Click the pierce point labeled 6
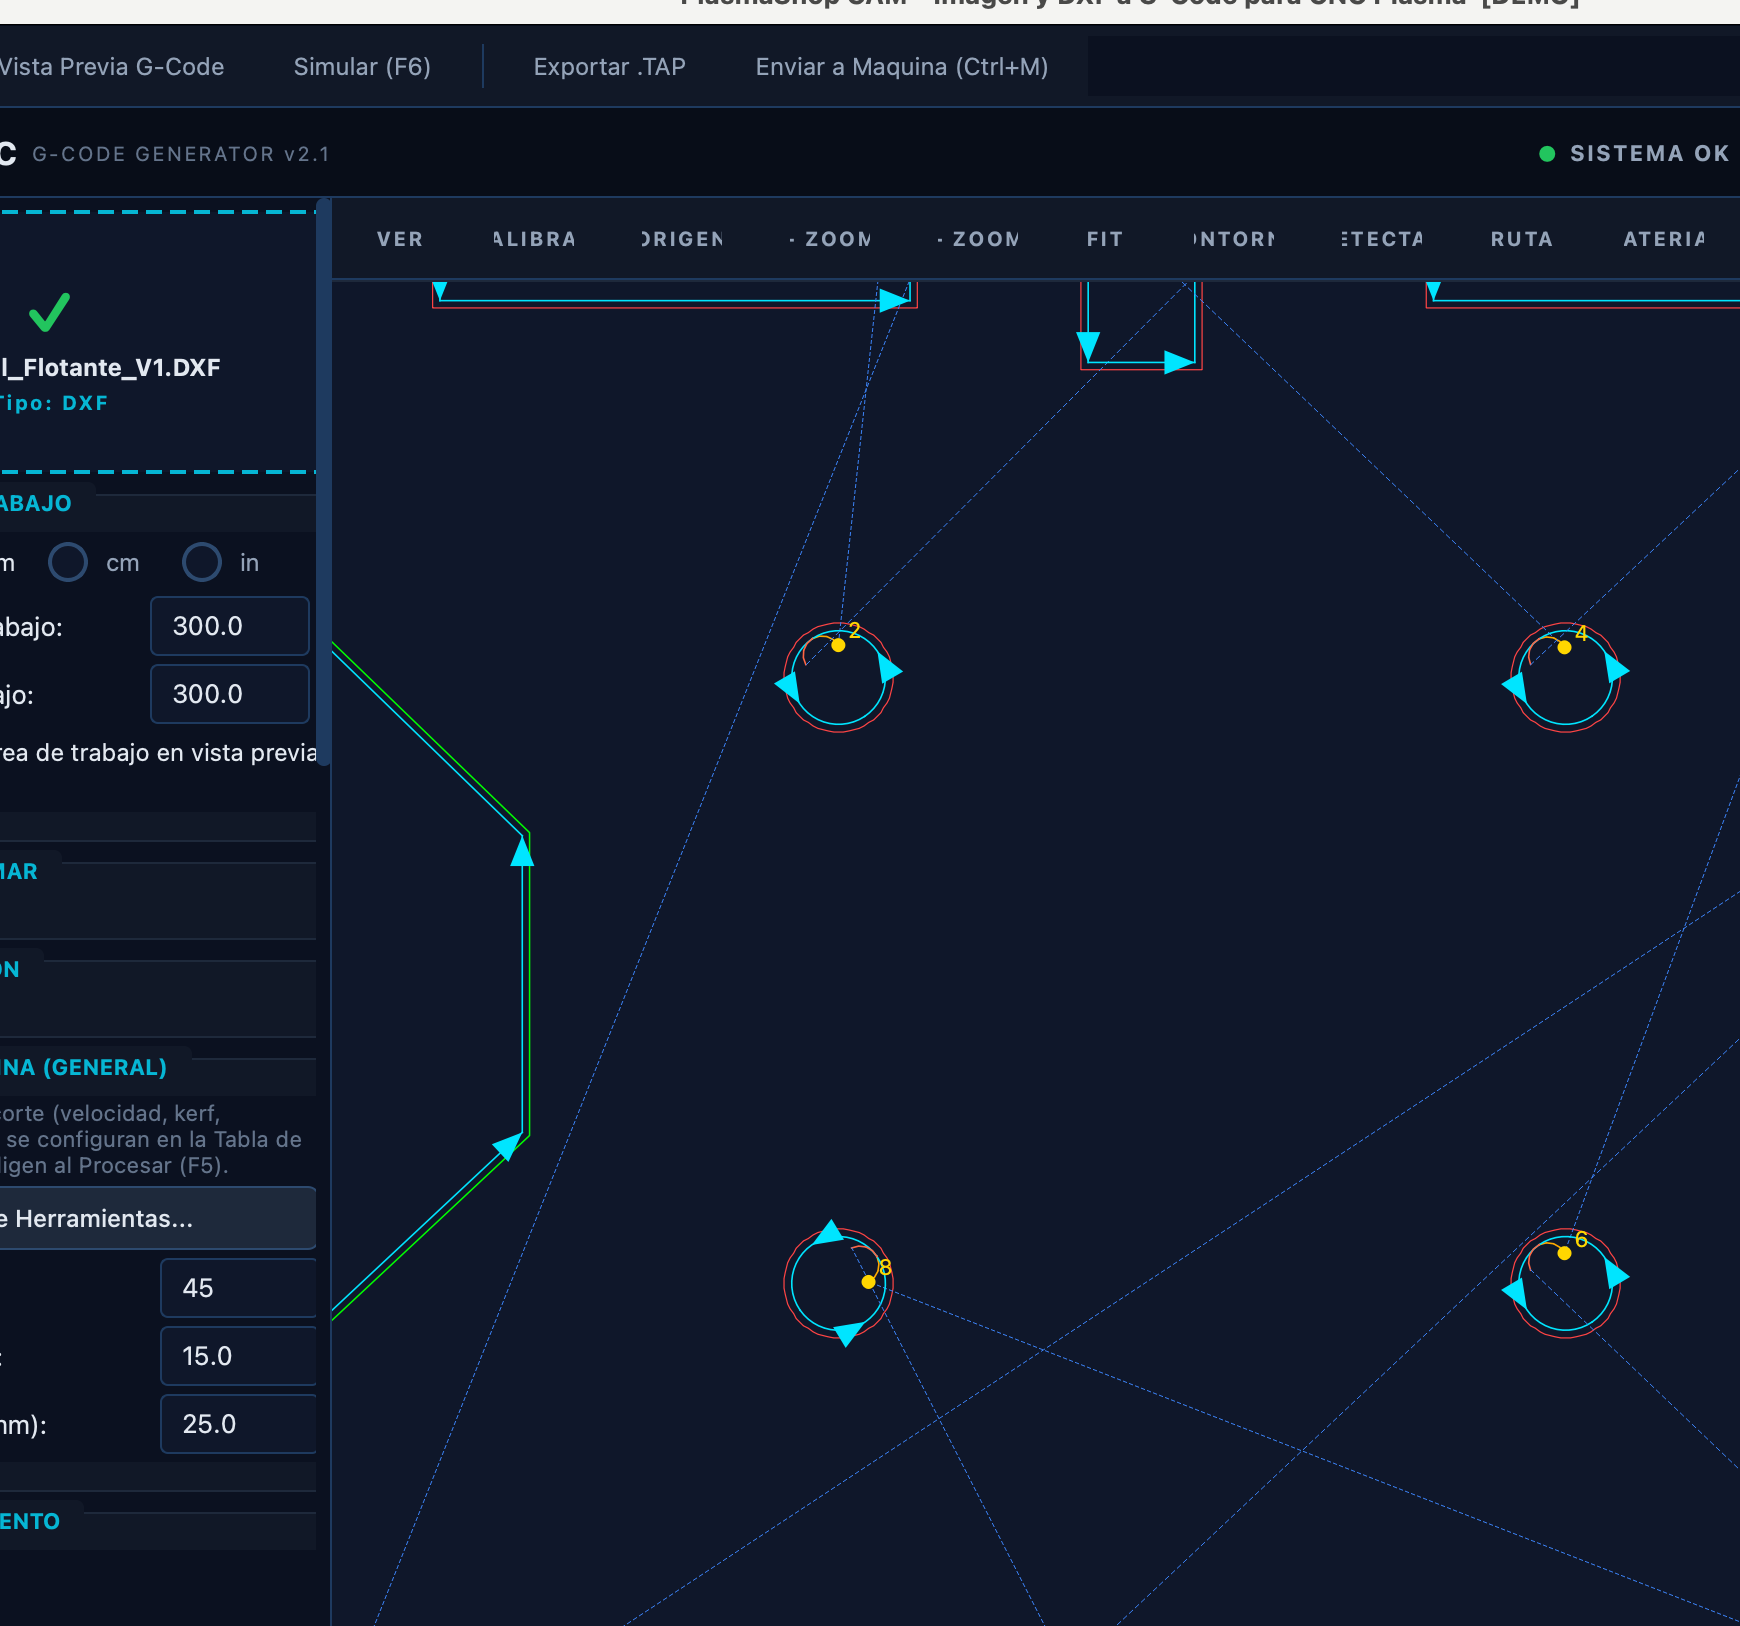Viewport: 1740px width, 1626px height. point(1565,1253)
